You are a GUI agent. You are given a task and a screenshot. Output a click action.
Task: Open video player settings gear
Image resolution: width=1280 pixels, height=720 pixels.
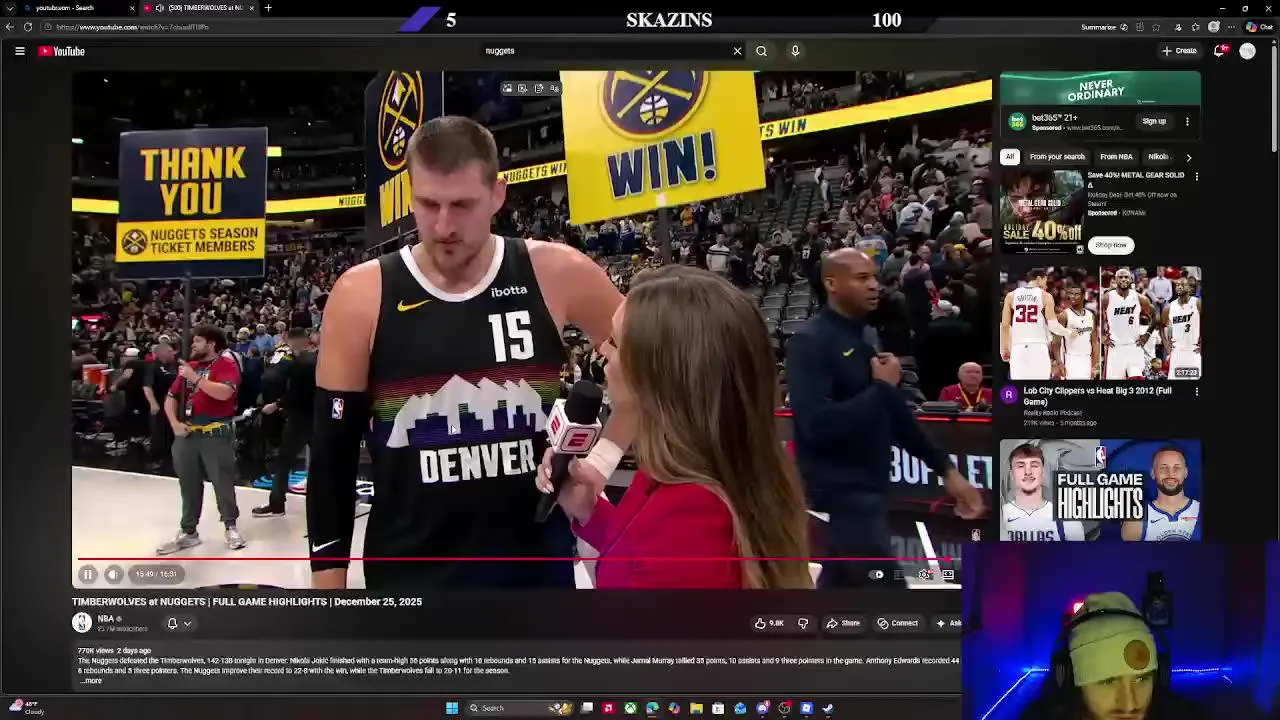[x=924, y=574]
